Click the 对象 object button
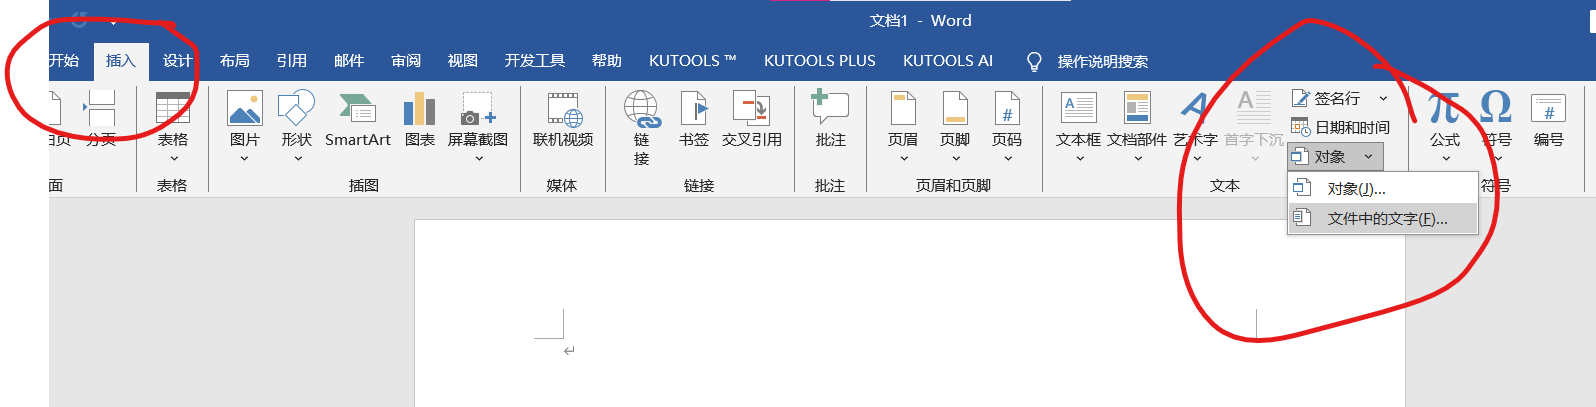 (x=1318, y=157)
